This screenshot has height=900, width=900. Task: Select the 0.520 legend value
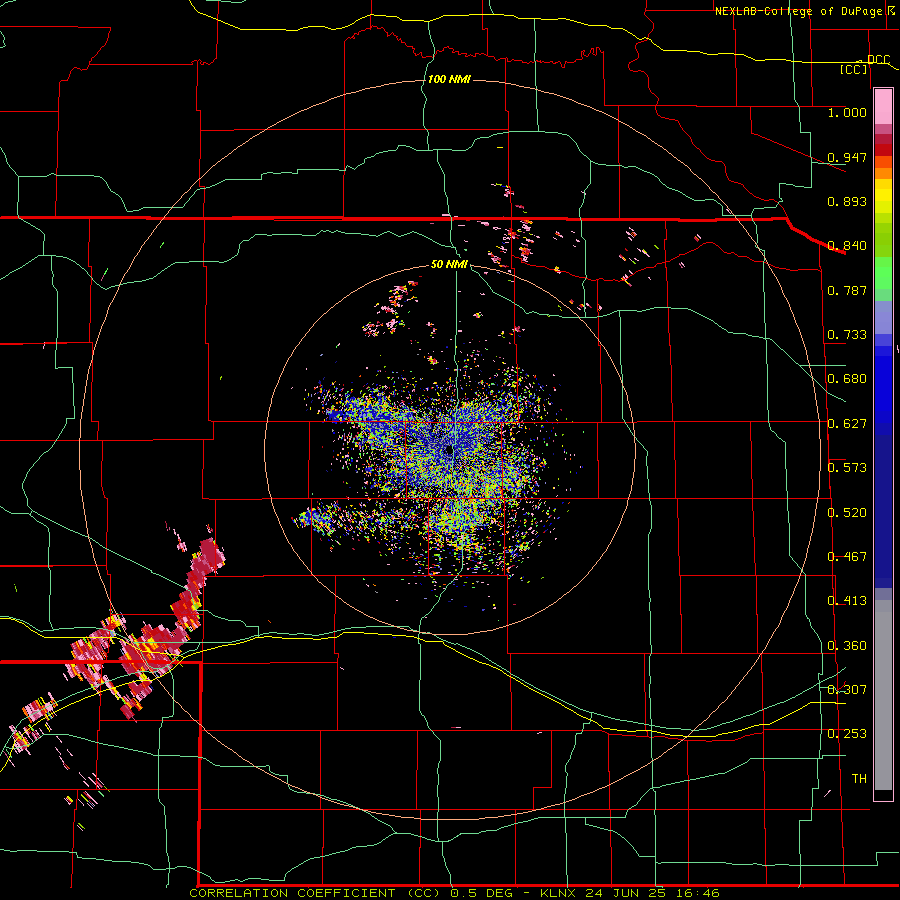[847, 513]
